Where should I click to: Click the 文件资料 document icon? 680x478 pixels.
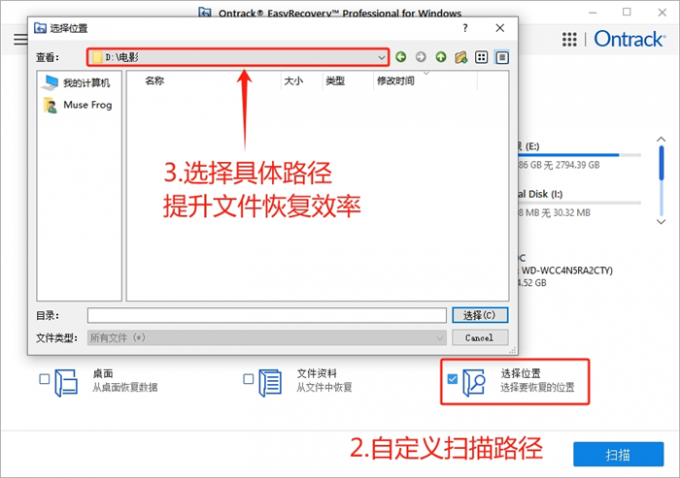pos(270,383)
